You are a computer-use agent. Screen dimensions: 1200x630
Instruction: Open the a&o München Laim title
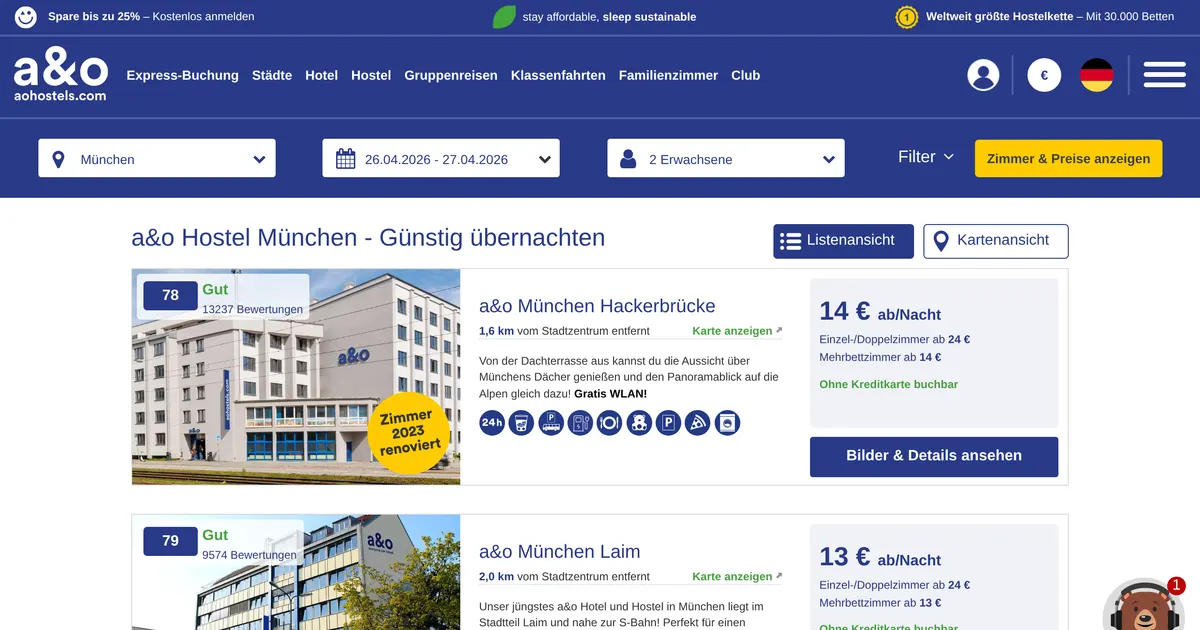(560, 552)
